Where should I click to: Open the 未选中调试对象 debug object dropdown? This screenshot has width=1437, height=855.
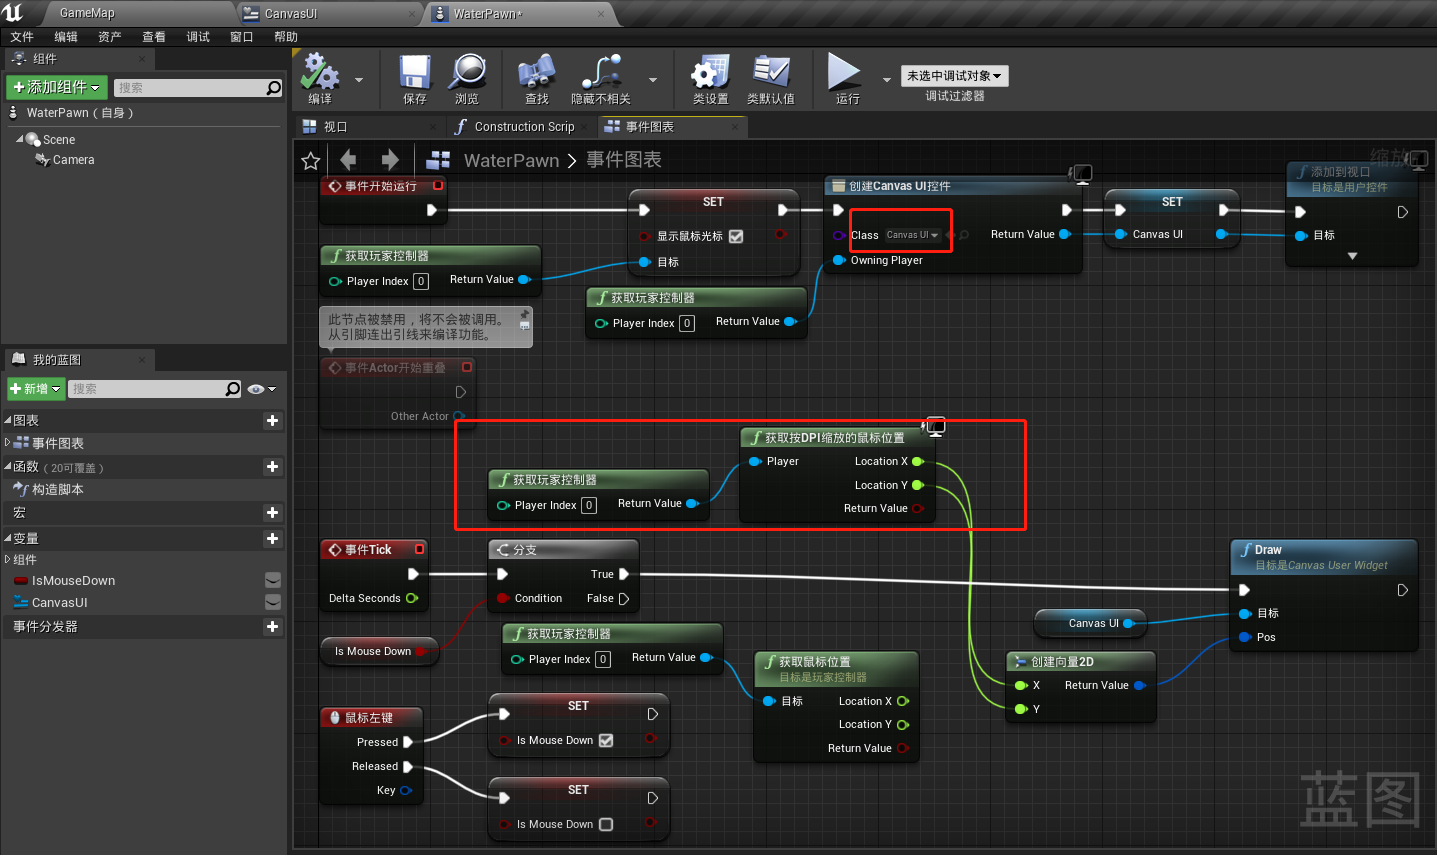pyautogui.click(x=954, y=75)
